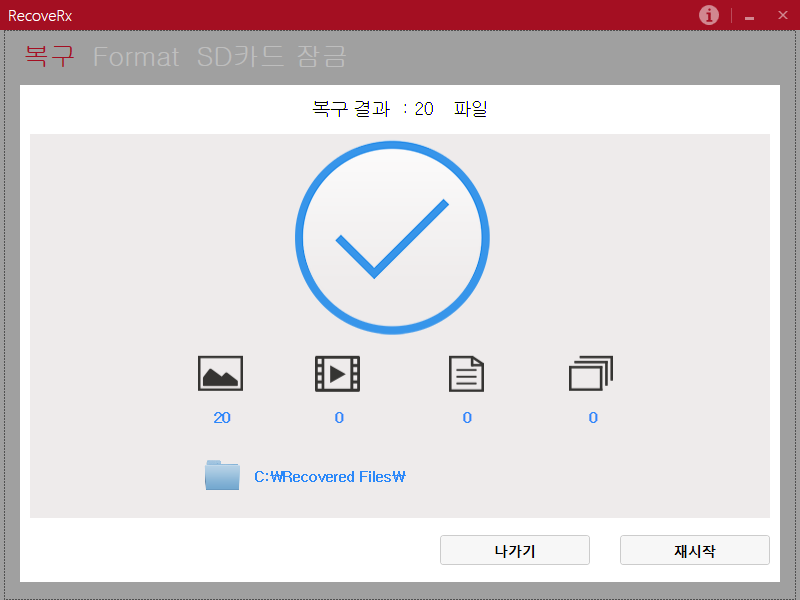The width and height of the screenshot is (800, 600).
Task: Open the Format tab
Action: tap(136, 57)
